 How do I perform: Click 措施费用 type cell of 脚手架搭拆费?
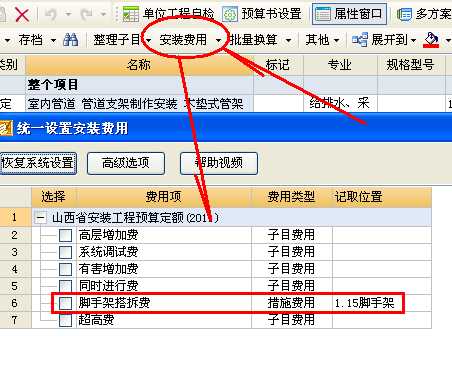(x=292, y=303)
